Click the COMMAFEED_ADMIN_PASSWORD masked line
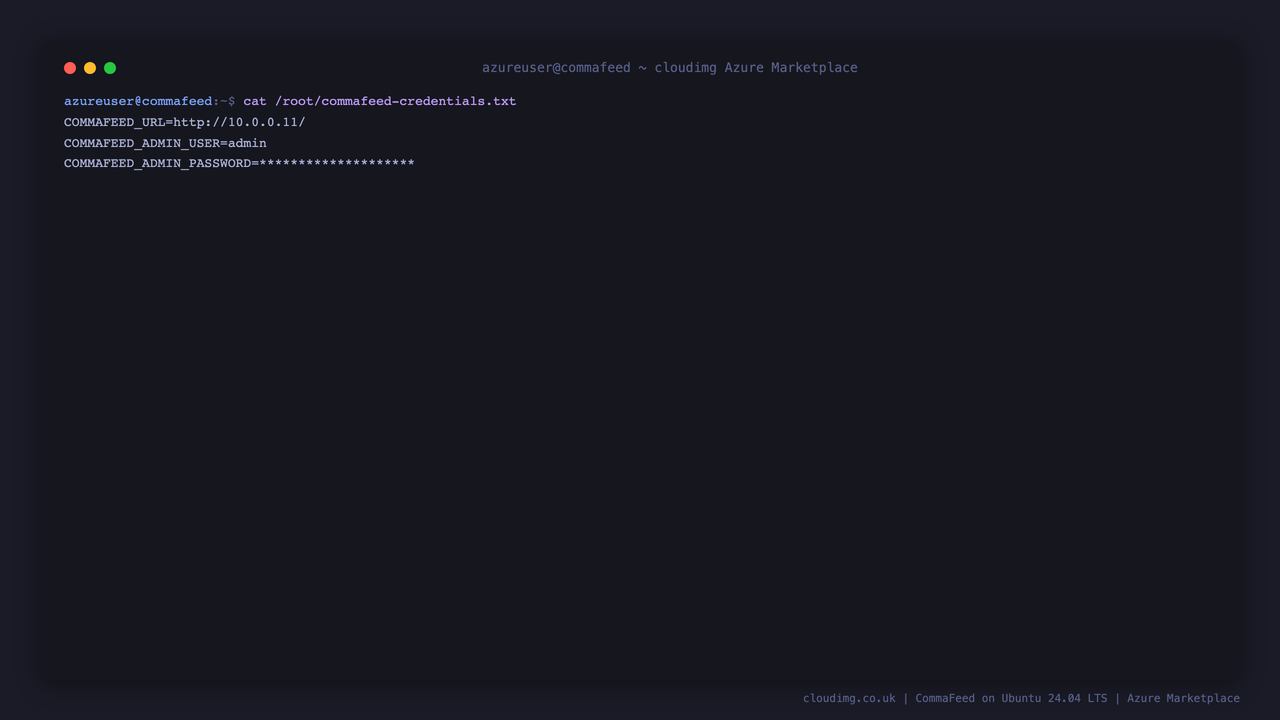 pyautogui.click(x=239, y=163)
